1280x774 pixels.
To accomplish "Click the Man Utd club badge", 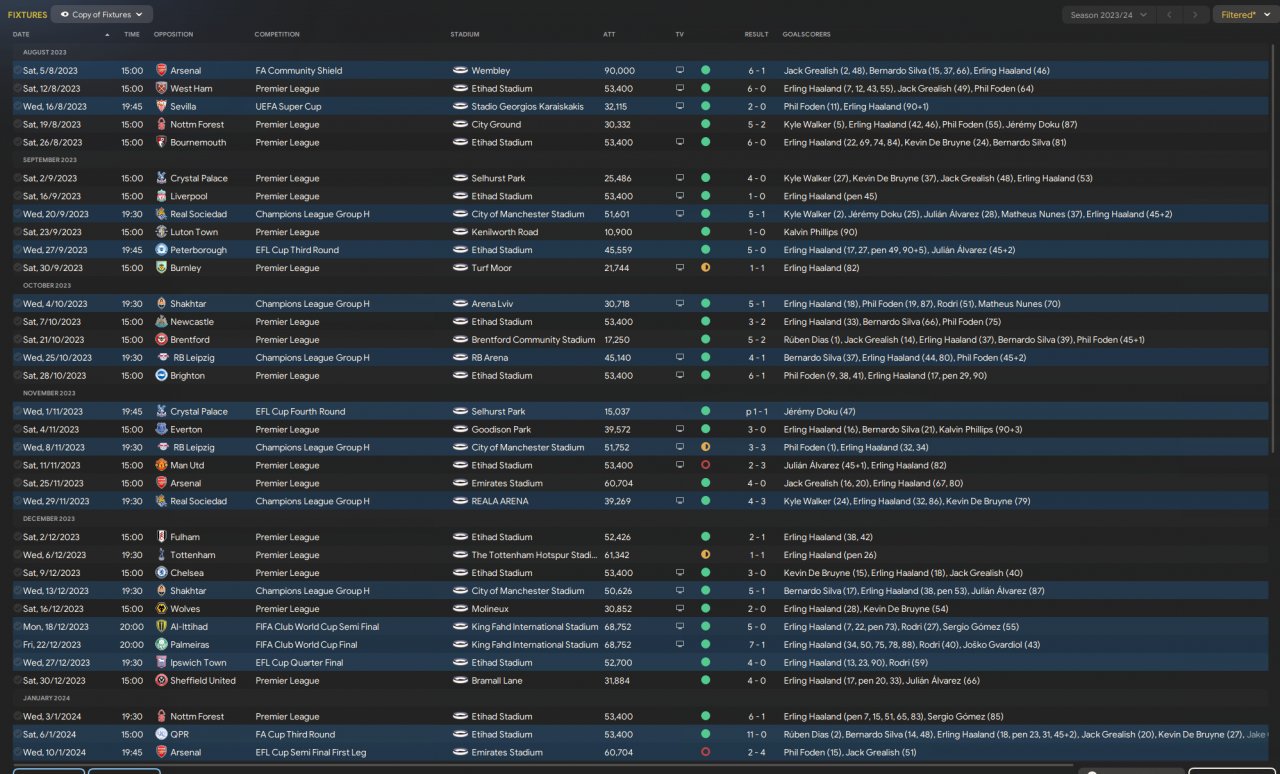I will coord(162,466).
